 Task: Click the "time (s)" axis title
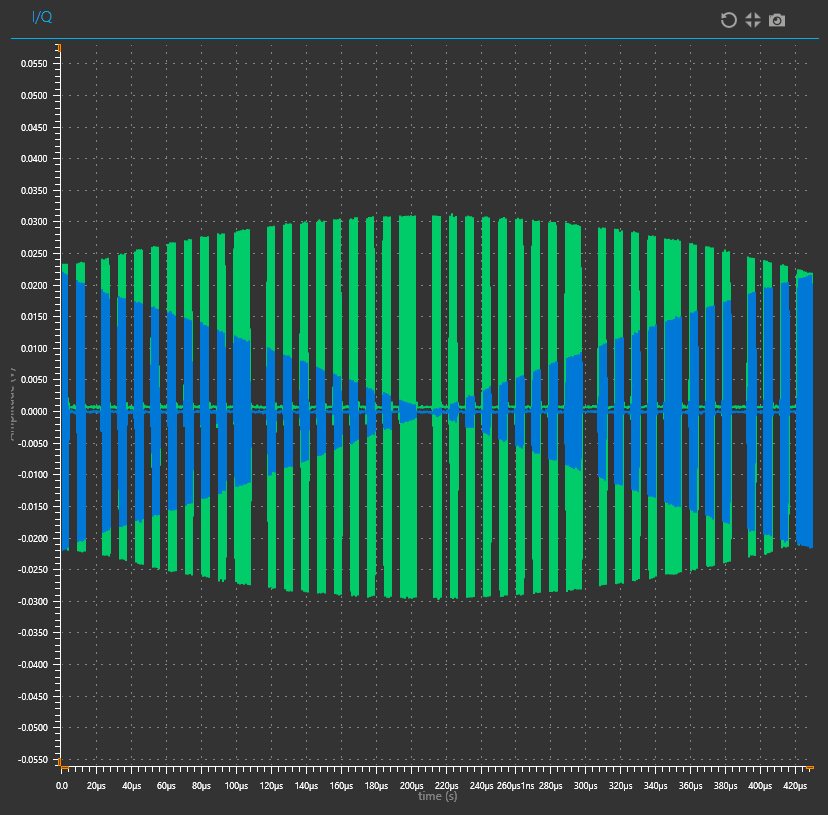pyautogui.click(x=438, y=796)
